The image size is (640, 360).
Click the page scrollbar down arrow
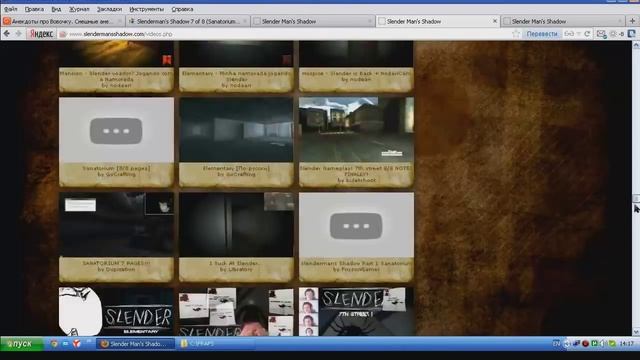pos(636,332)
